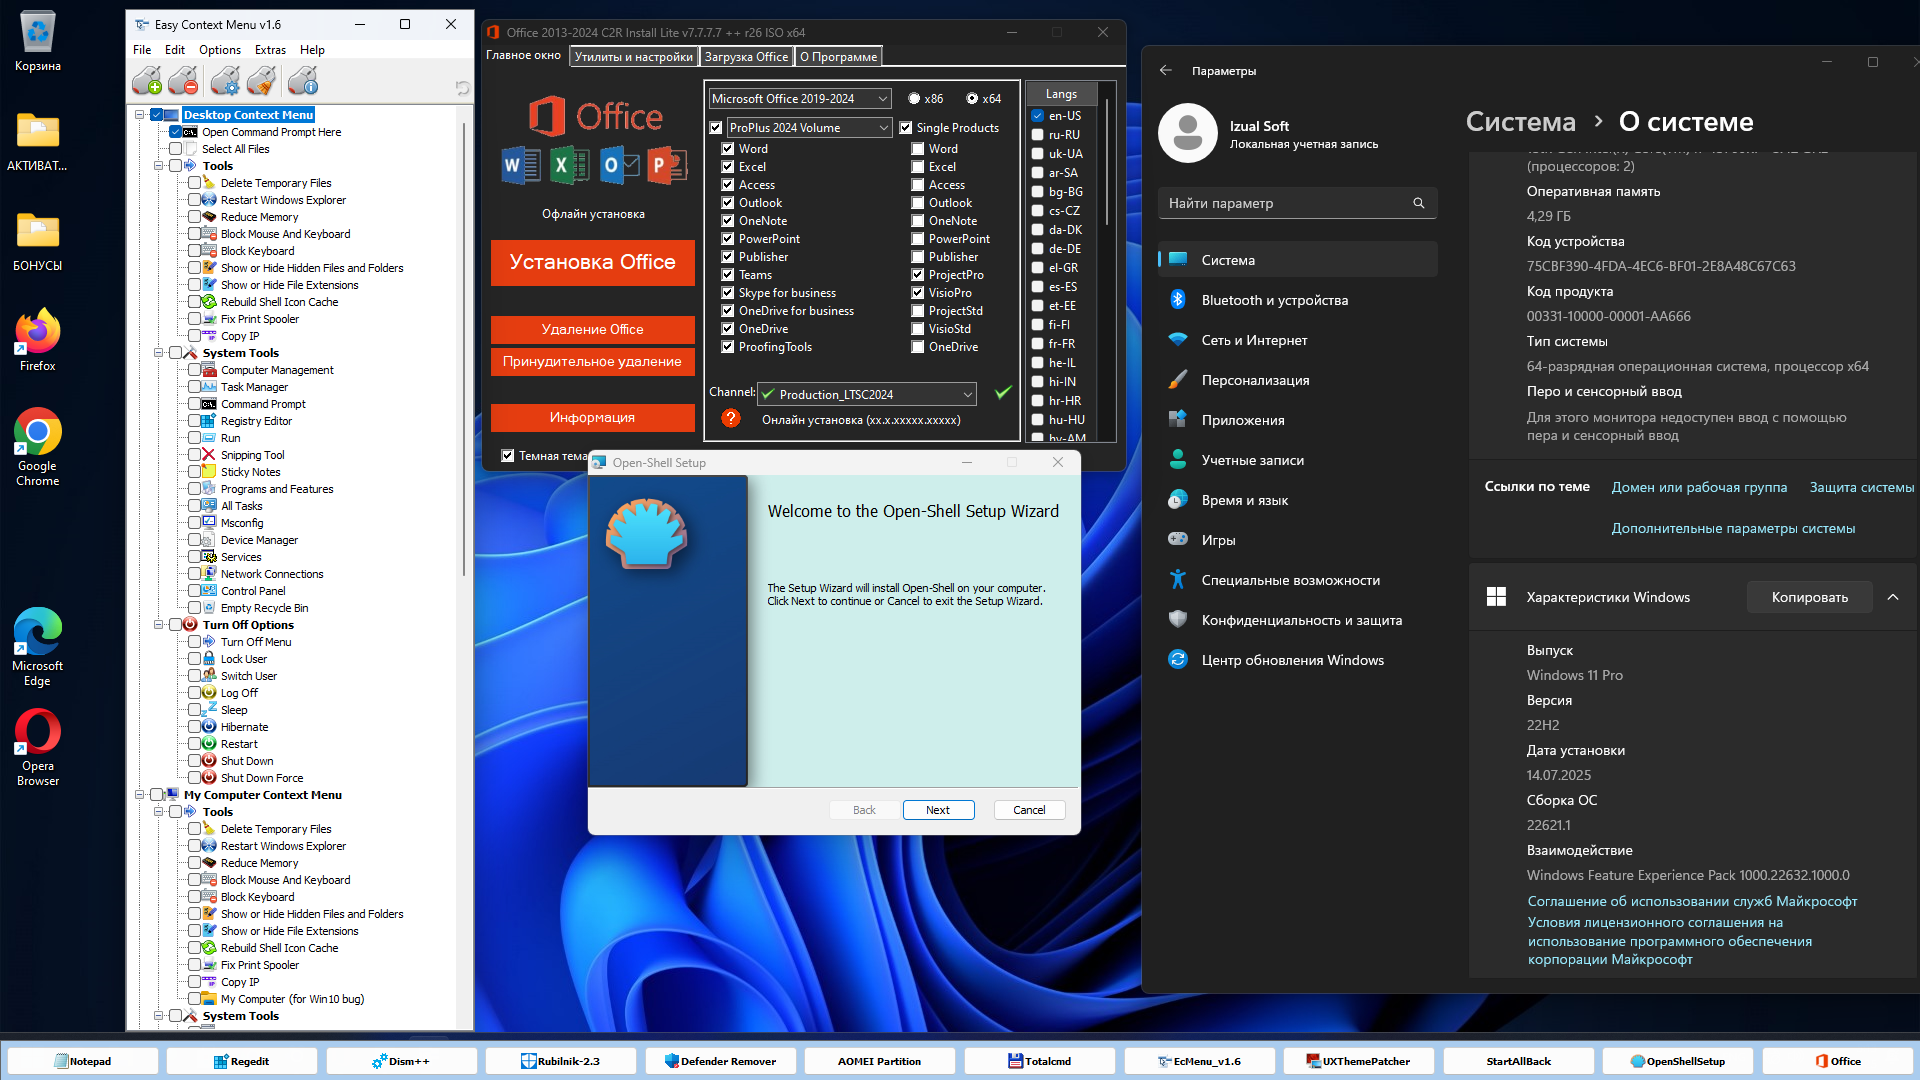Collapse the System Tools tree node under Desktop
Viewport: 1920px width, 1080px height.
pyautogui.click(x=159, y=353)
